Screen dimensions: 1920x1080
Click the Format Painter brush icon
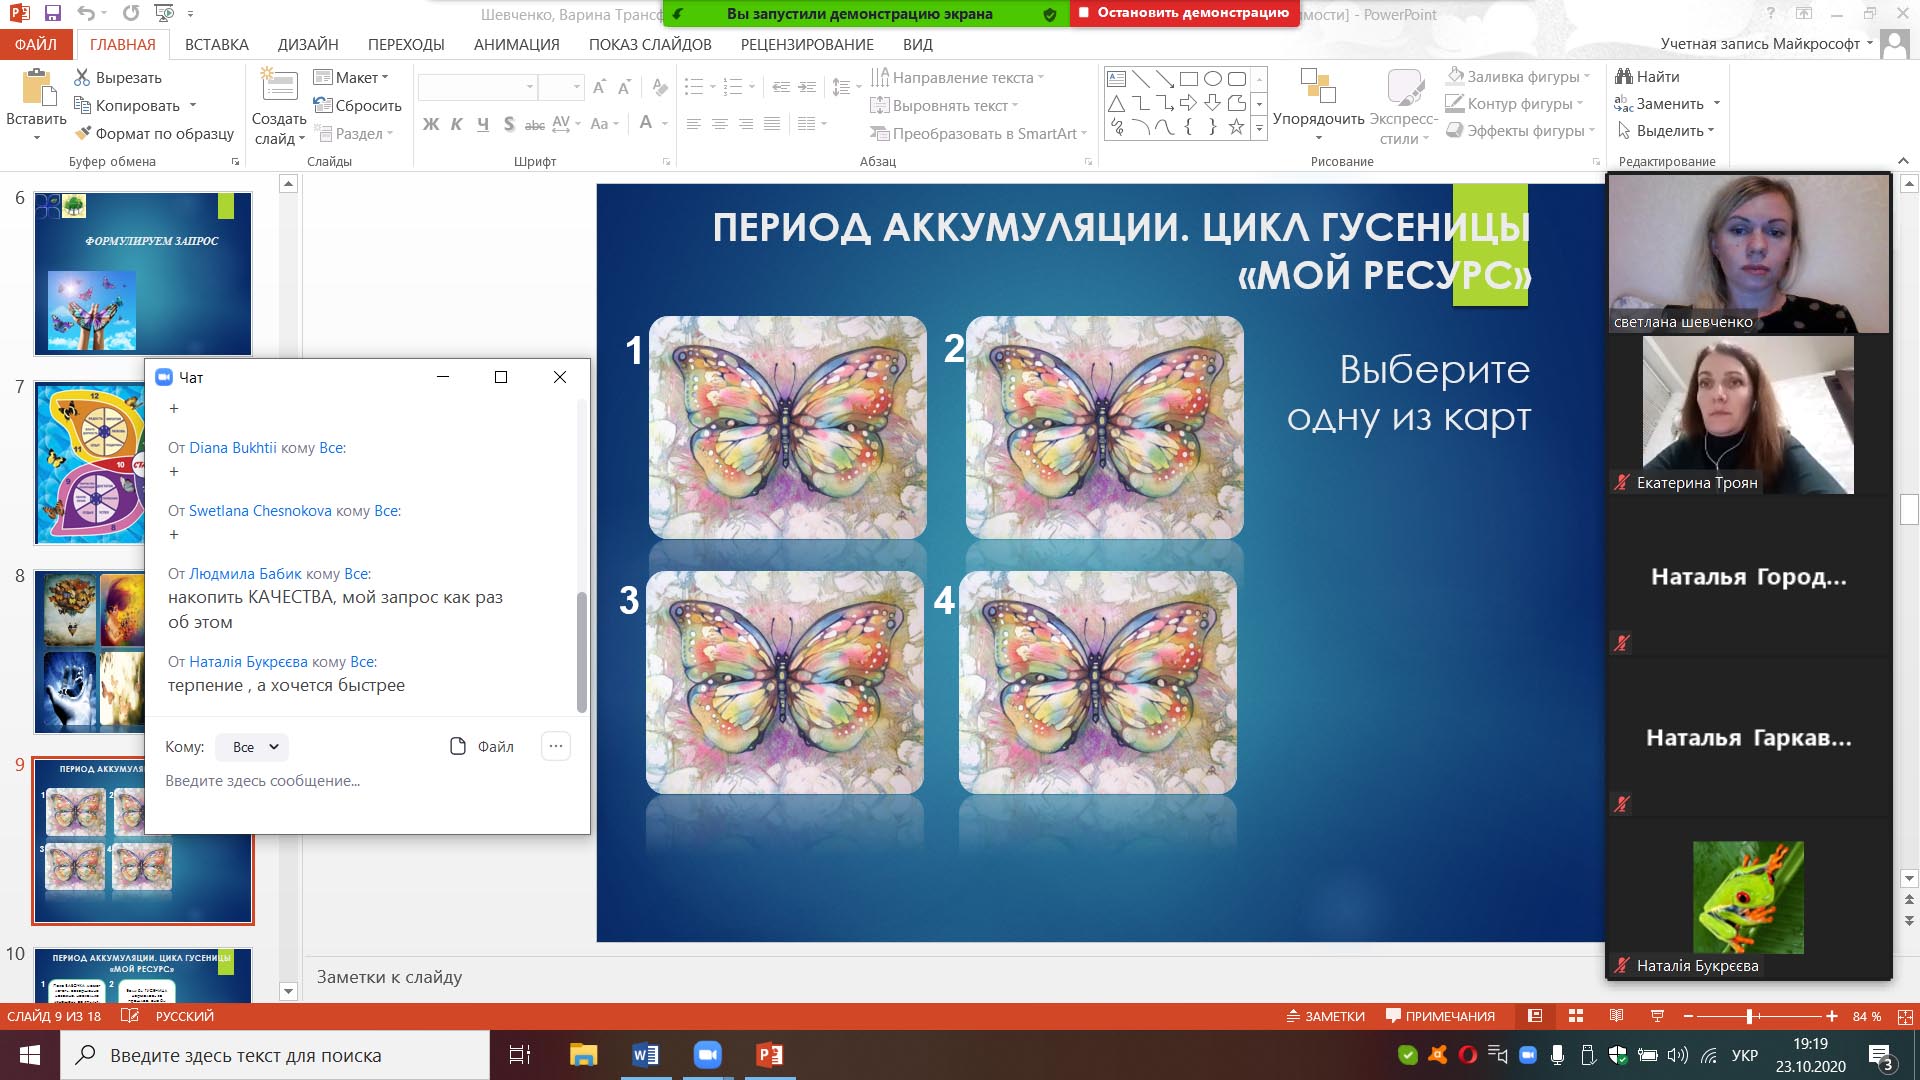(x=83, y=133)
